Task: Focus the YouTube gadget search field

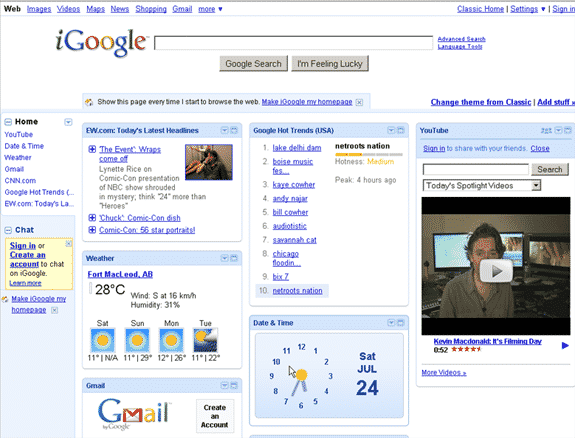Action: 476,169
